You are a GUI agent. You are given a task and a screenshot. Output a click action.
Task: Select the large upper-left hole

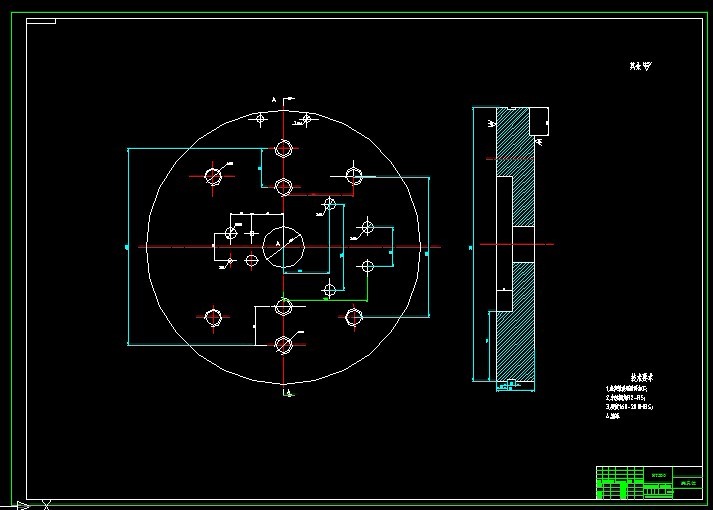click(213, 176)
